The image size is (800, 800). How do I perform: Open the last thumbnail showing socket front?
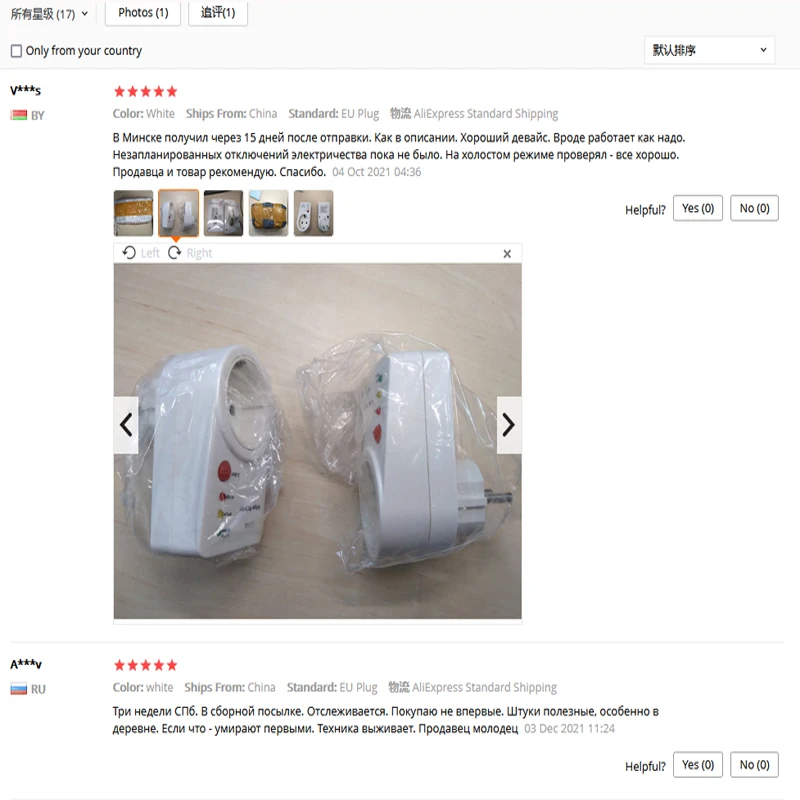tap(314, 213)
